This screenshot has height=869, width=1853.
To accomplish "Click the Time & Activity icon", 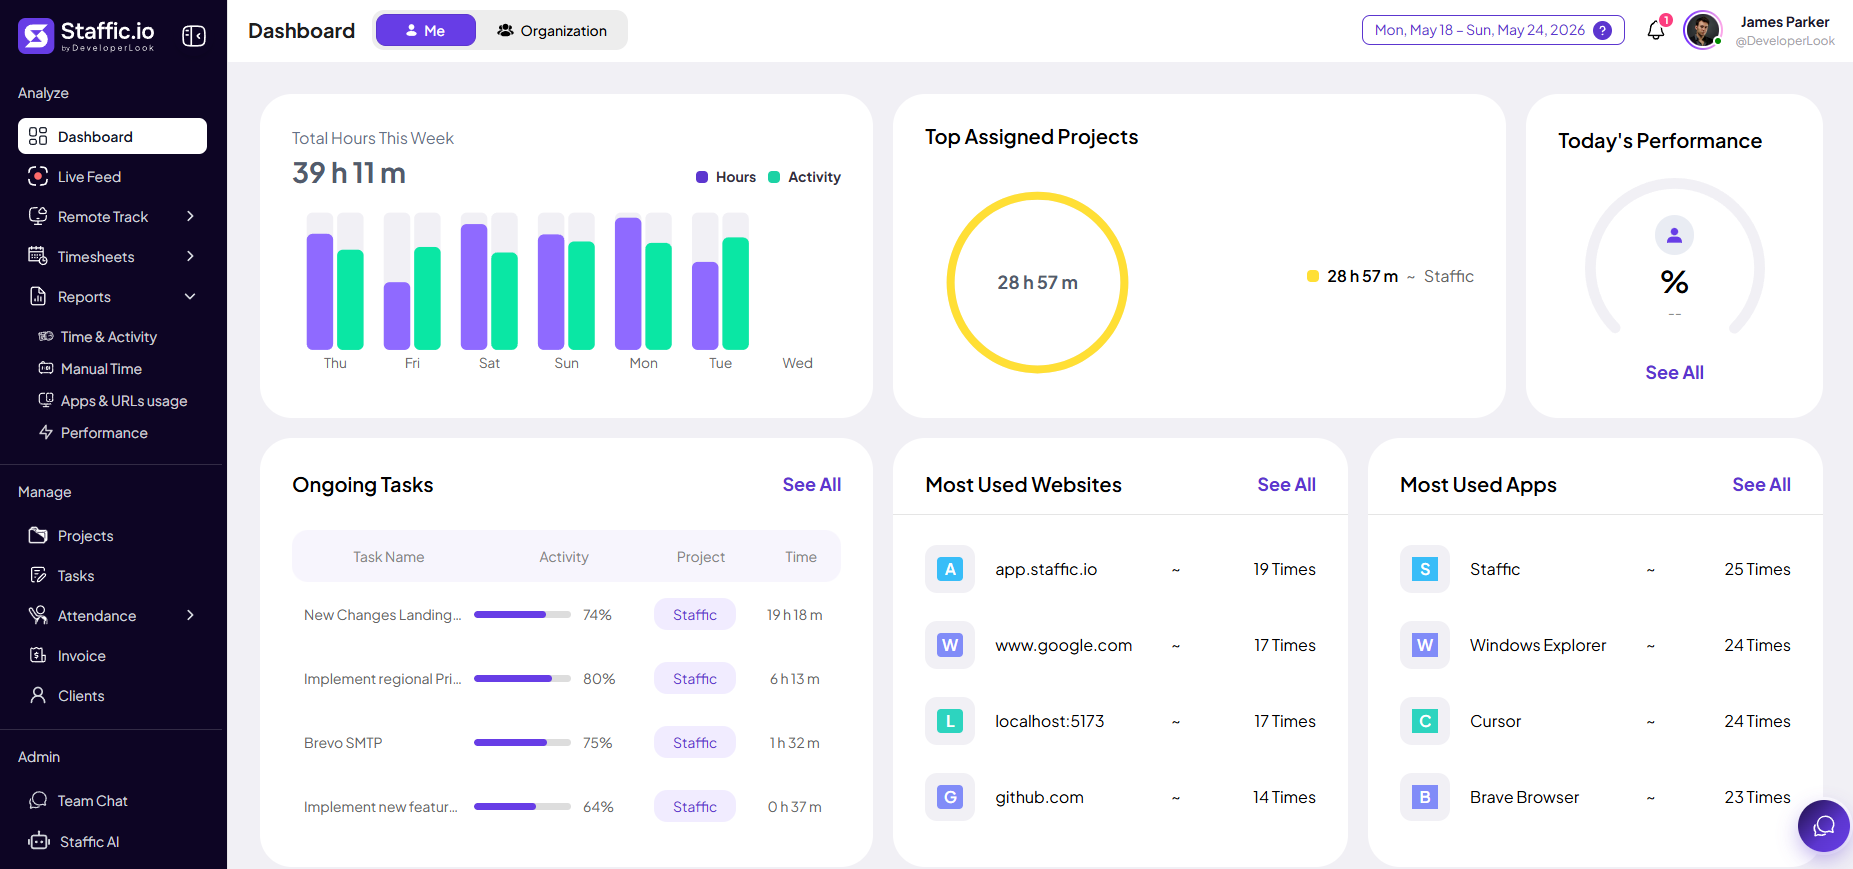I will tap(46, 336).
